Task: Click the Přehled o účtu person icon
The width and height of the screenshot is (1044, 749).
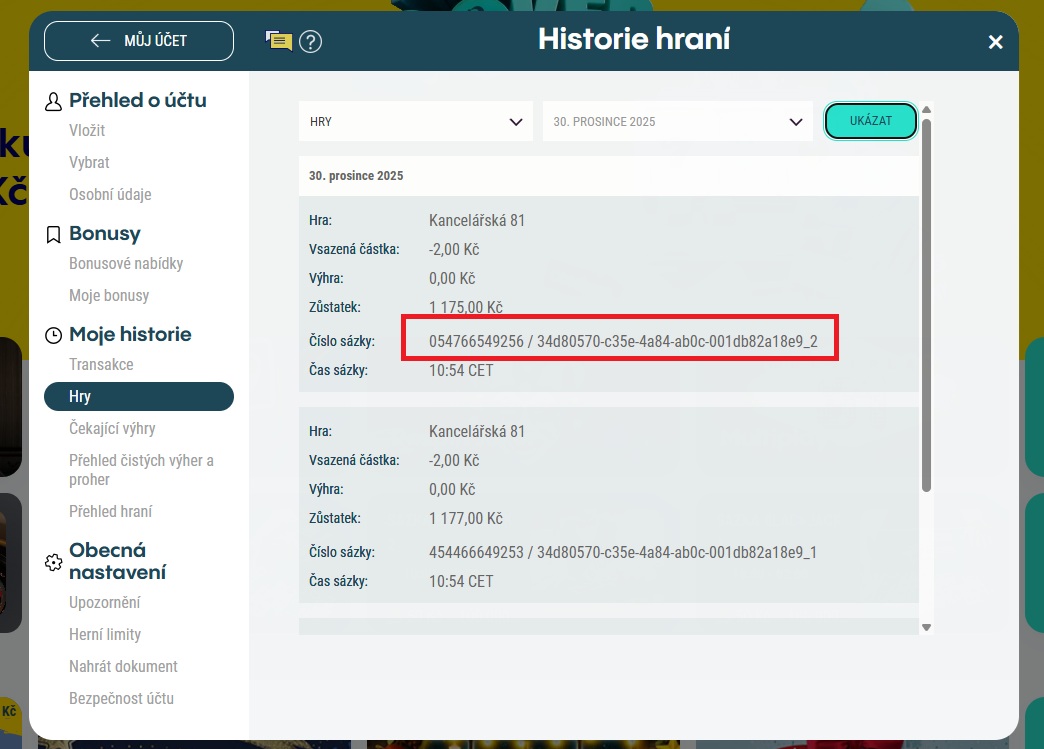Action: click(54, 101)
